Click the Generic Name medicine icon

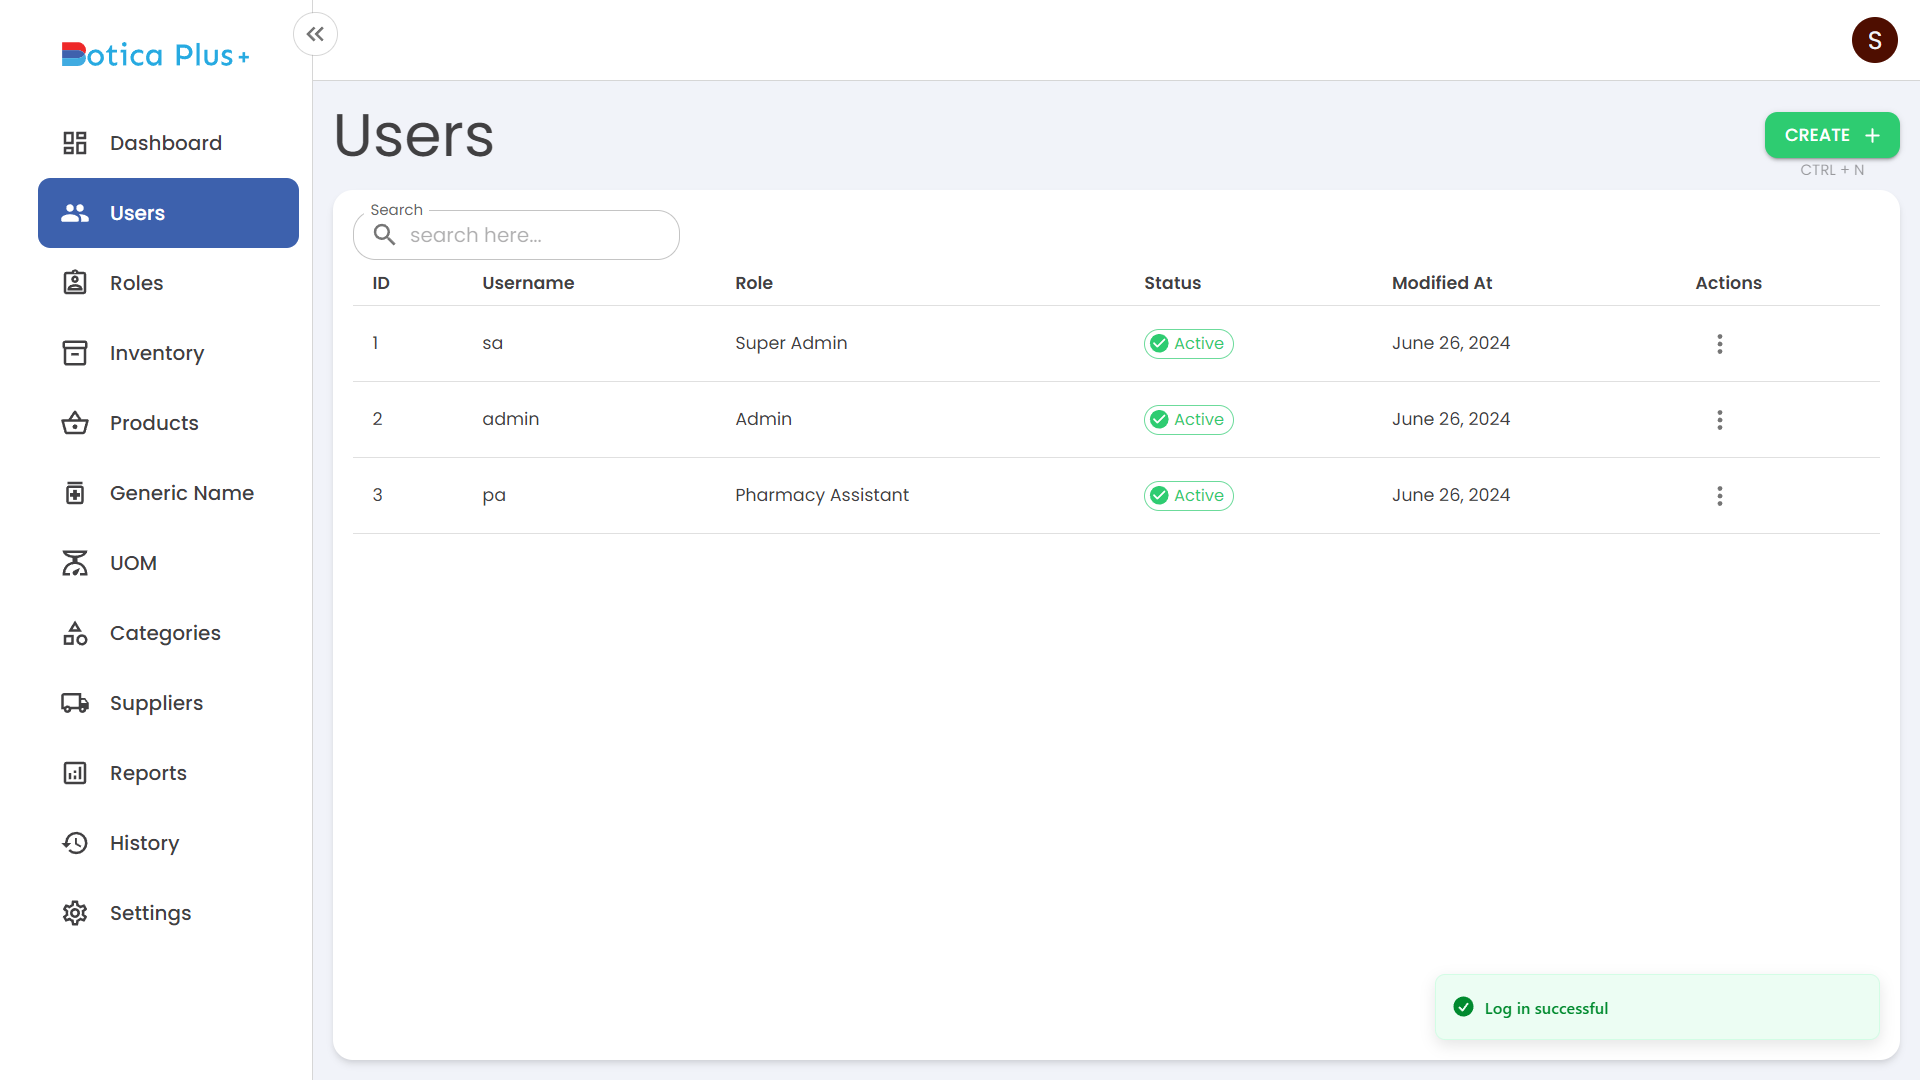(75, 493)
